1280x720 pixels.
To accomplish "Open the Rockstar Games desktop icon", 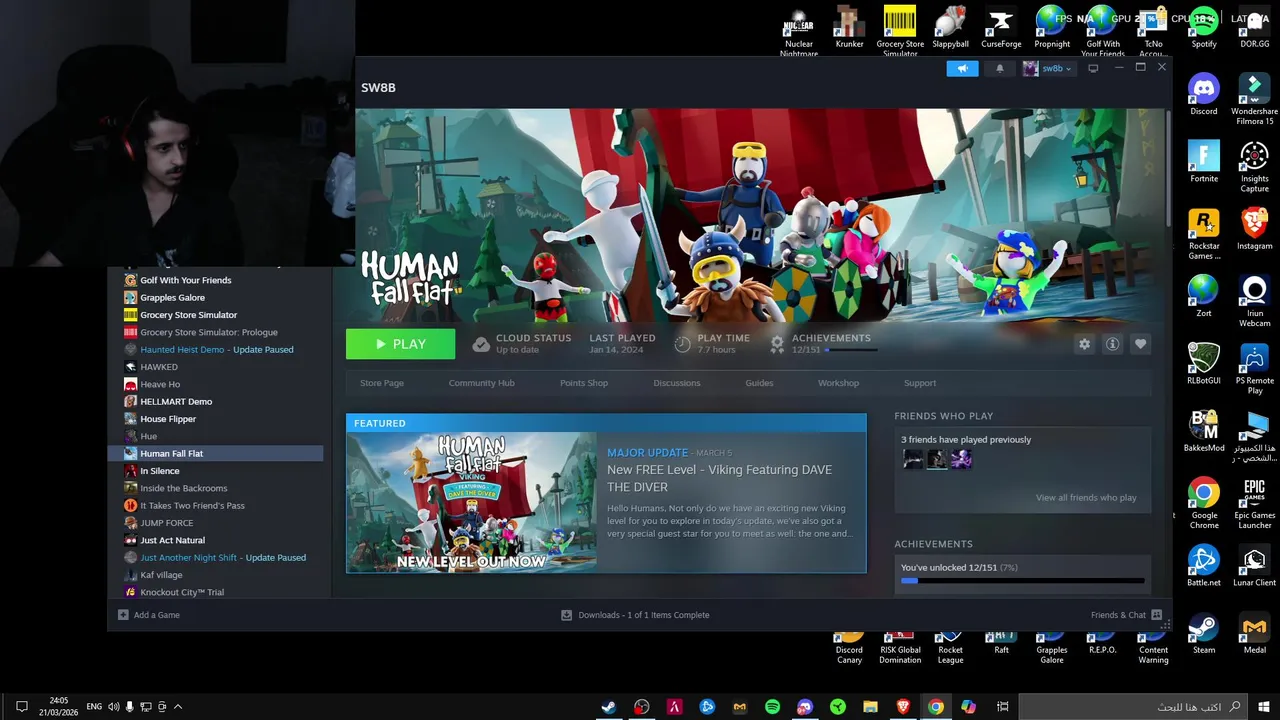I will (1204, 234).
